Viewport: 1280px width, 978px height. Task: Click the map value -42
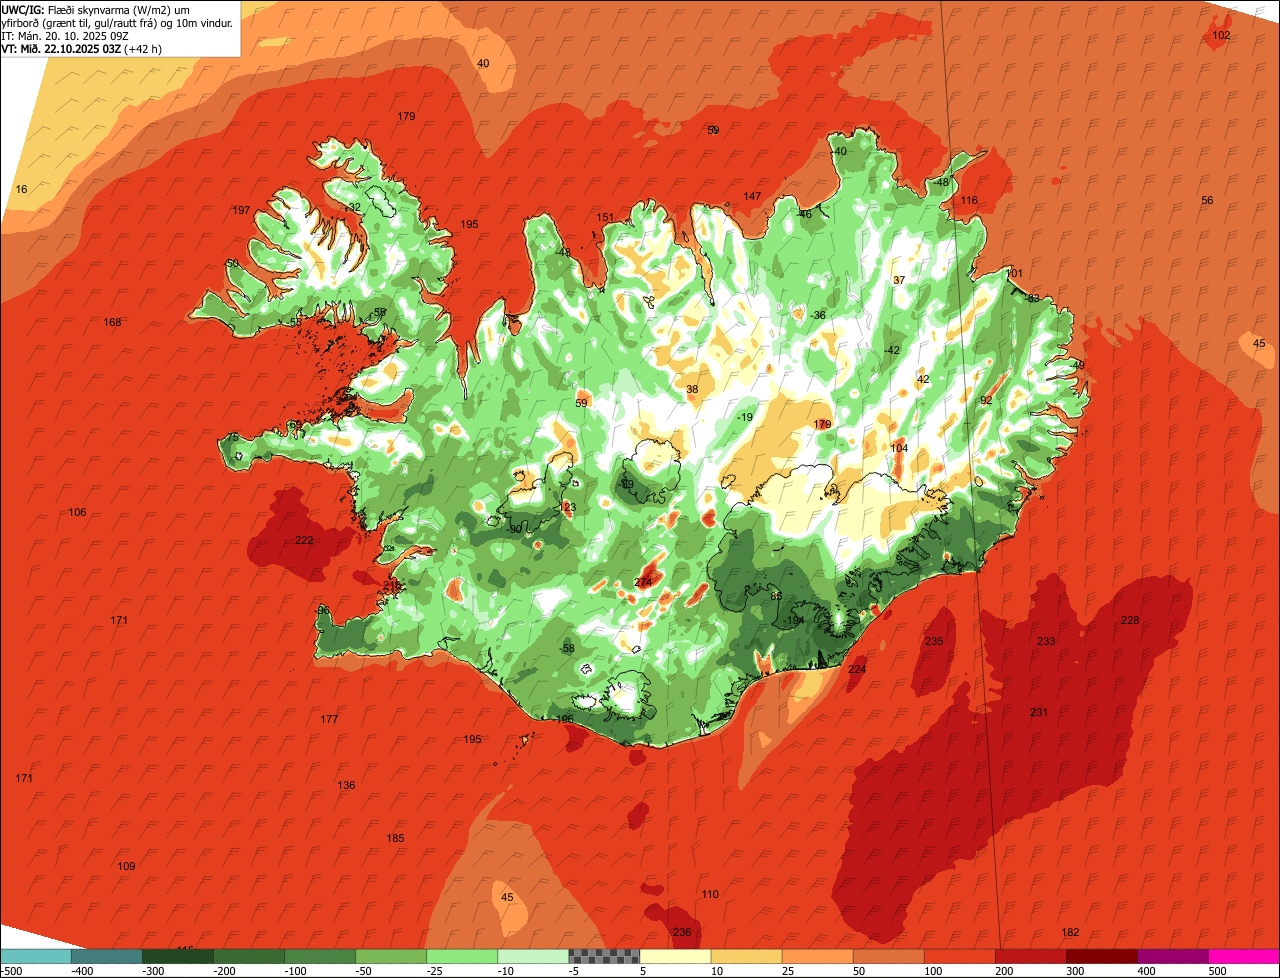[x=892, y=350]
